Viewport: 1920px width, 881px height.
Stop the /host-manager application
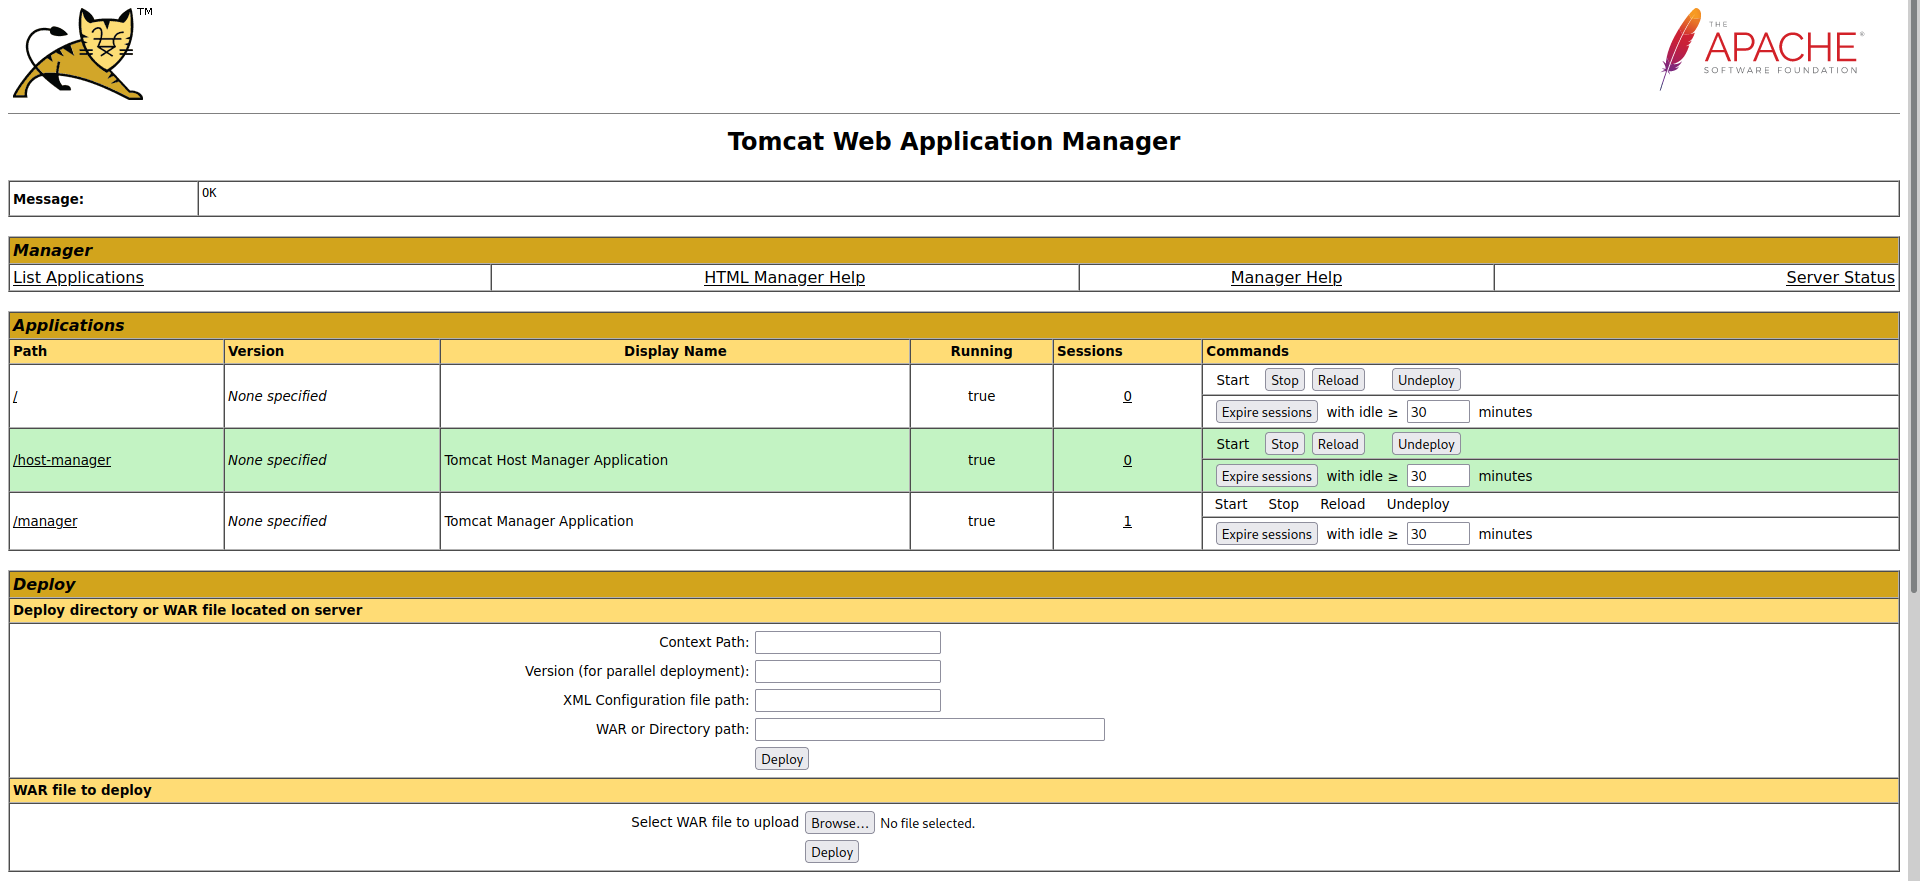pos(1284,445)
